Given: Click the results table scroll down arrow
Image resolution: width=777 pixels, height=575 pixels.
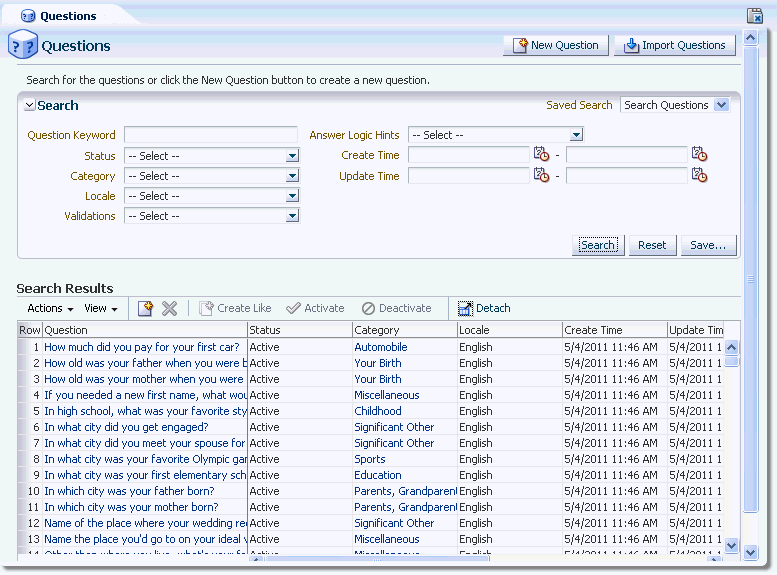Looking at the screenshot, I should [731, 545].
